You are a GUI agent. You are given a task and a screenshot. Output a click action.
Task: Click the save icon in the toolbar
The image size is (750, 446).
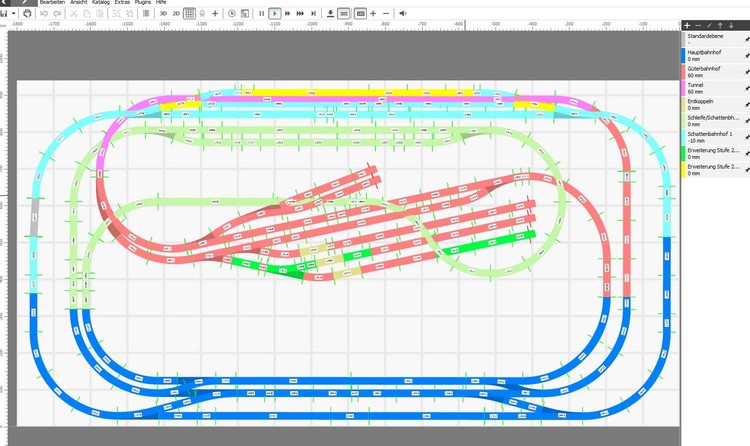(x=4, y=13)
